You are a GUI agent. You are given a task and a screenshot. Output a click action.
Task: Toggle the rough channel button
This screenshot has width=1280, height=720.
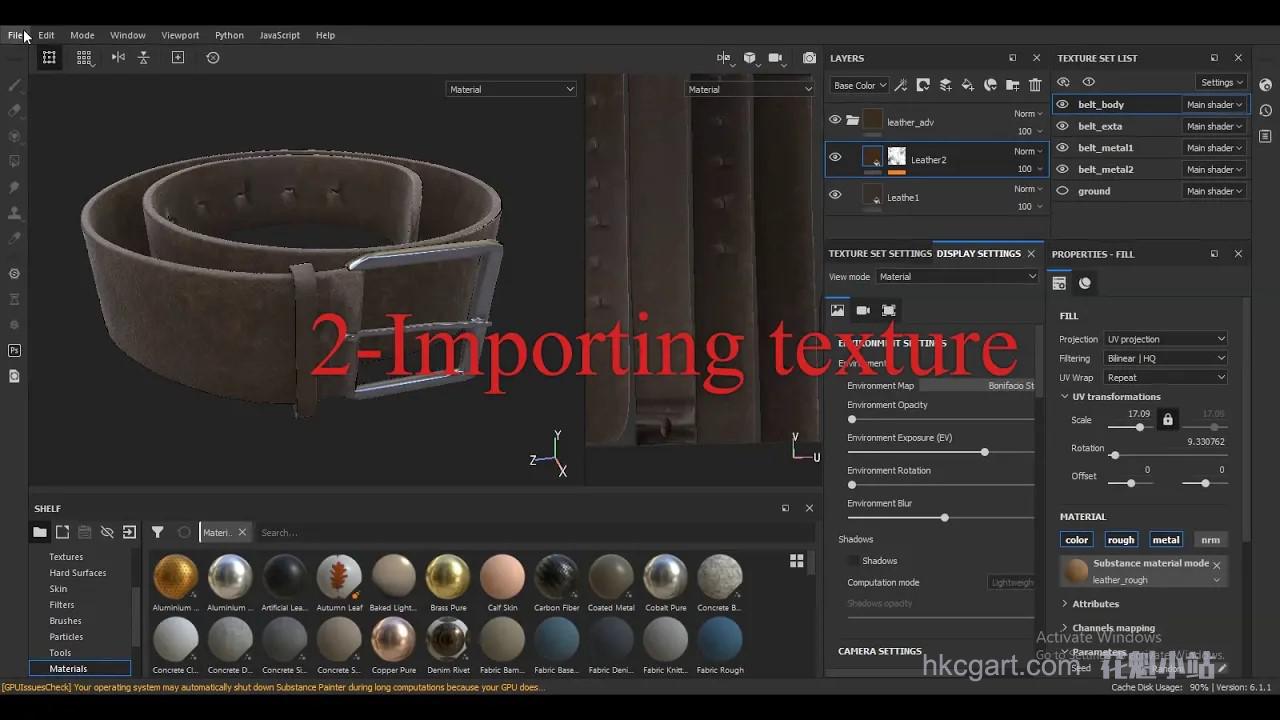click(x=1121, y=540)
